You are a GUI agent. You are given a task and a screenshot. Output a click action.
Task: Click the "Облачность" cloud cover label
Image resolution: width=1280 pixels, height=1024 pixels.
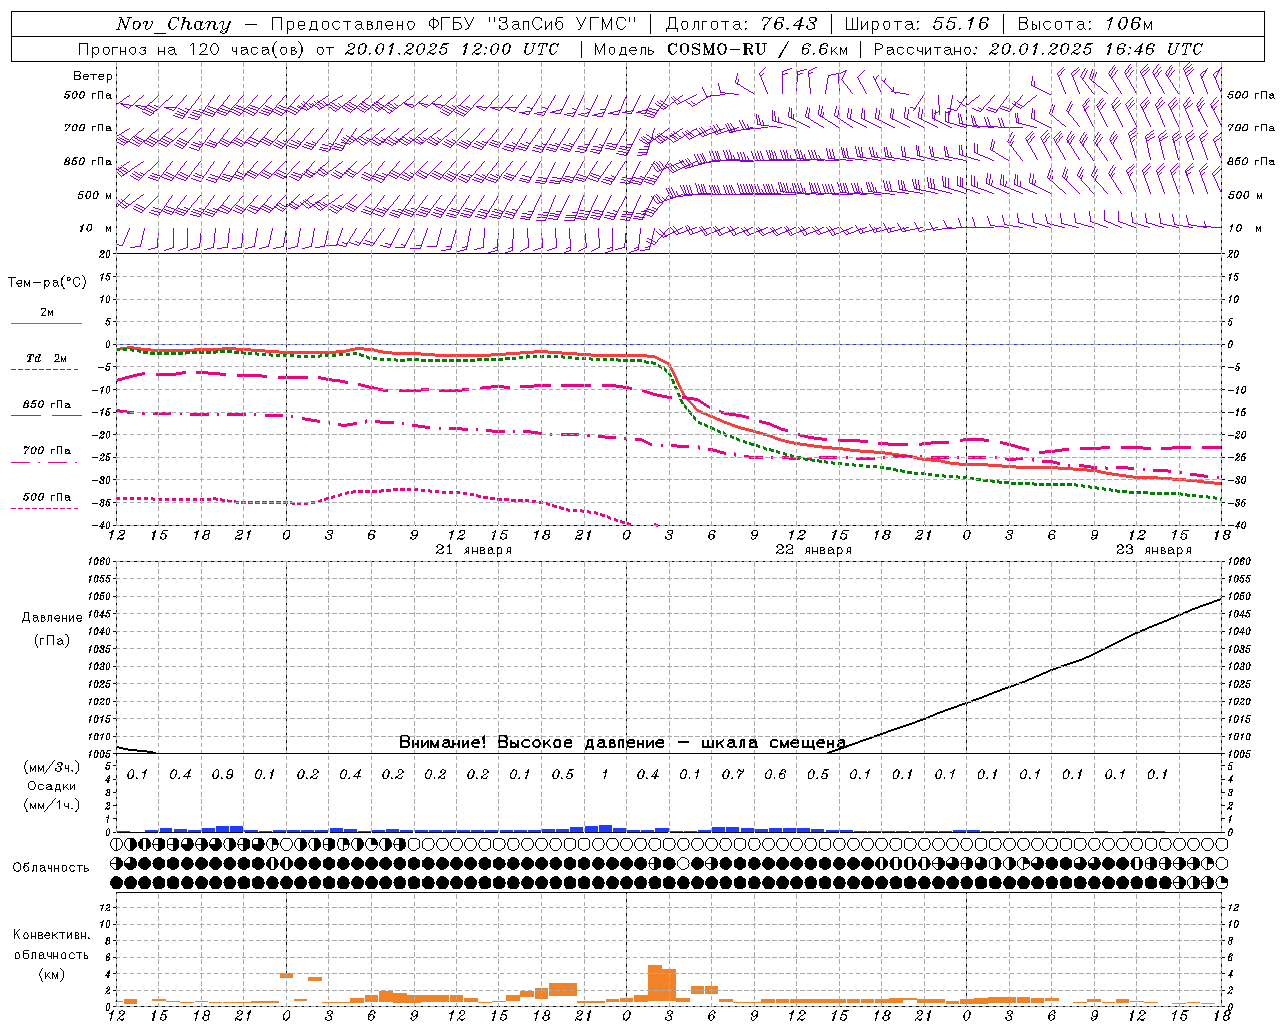[51, 867]
